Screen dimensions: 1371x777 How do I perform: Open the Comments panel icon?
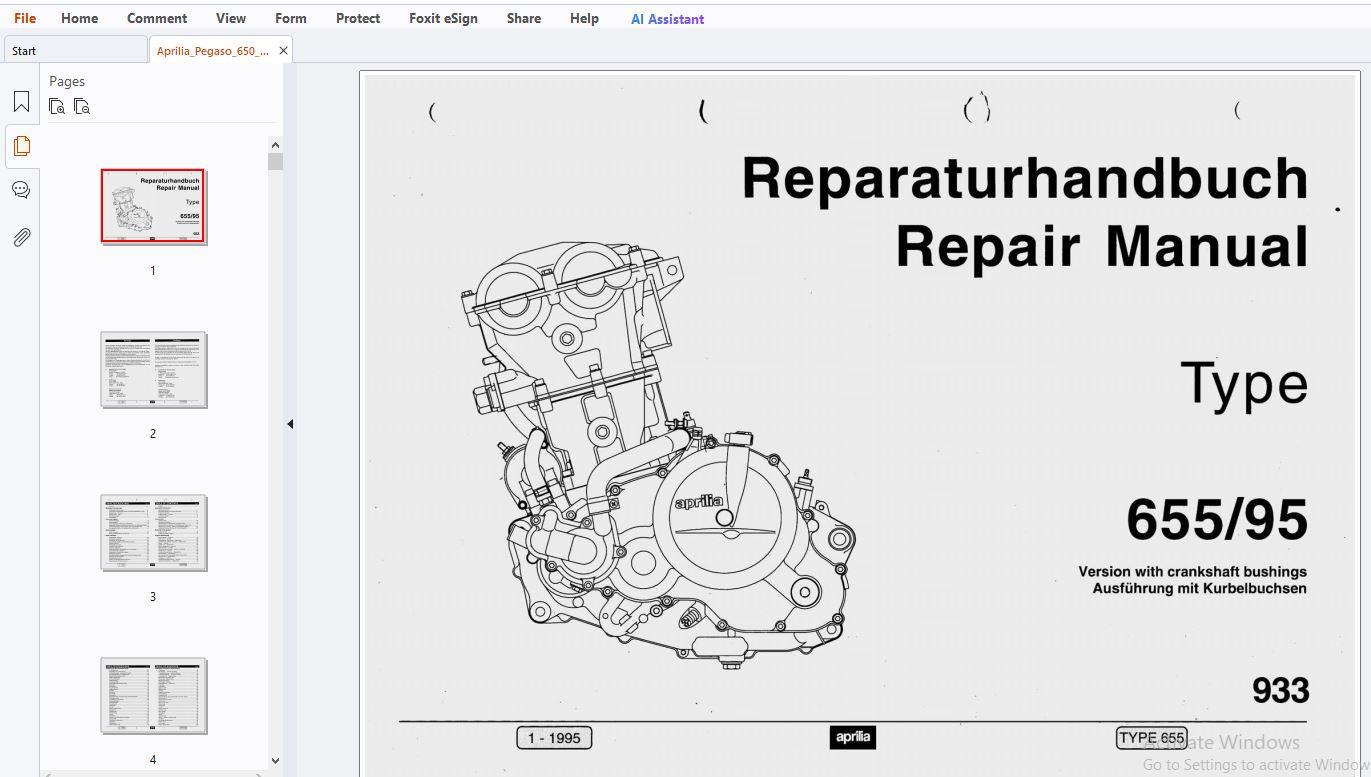pos(21,190)
